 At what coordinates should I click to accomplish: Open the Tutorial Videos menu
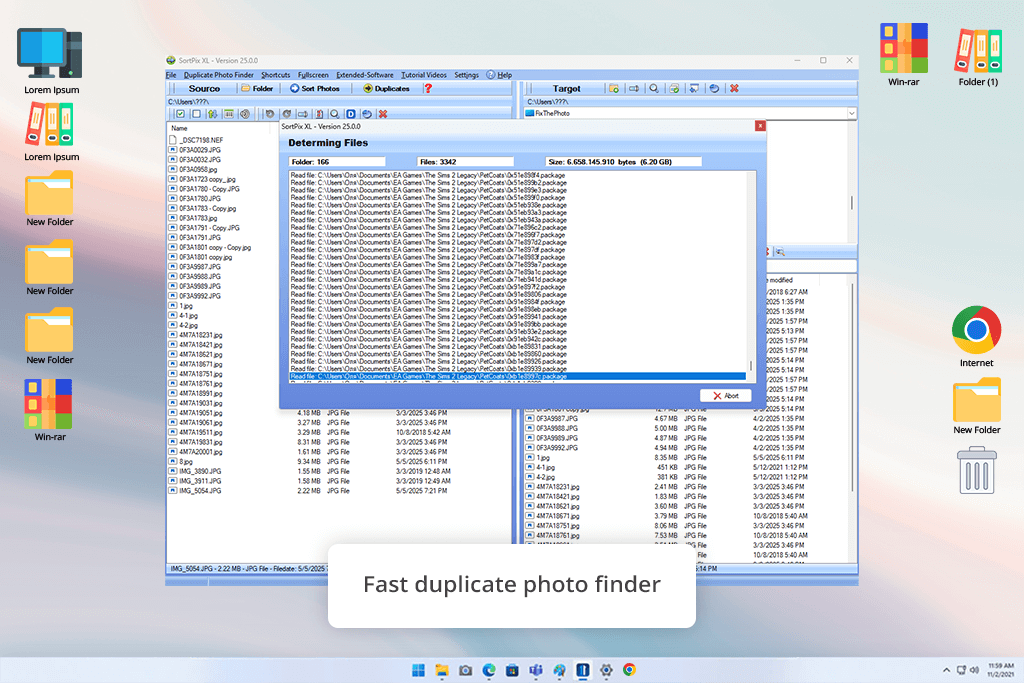[x=424, y=75]
